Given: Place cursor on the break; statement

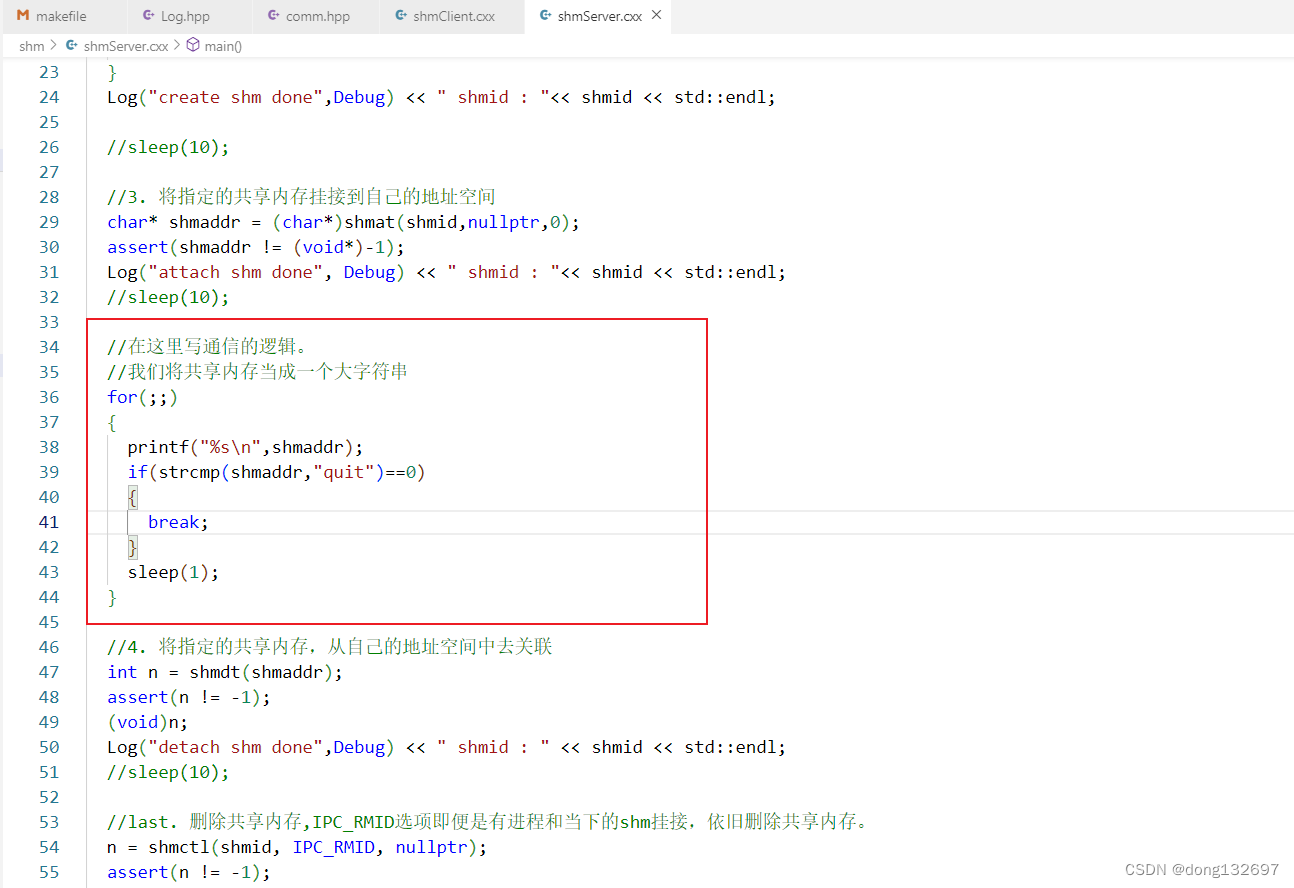Looking at the screenshot, I should tap(178, 522).
